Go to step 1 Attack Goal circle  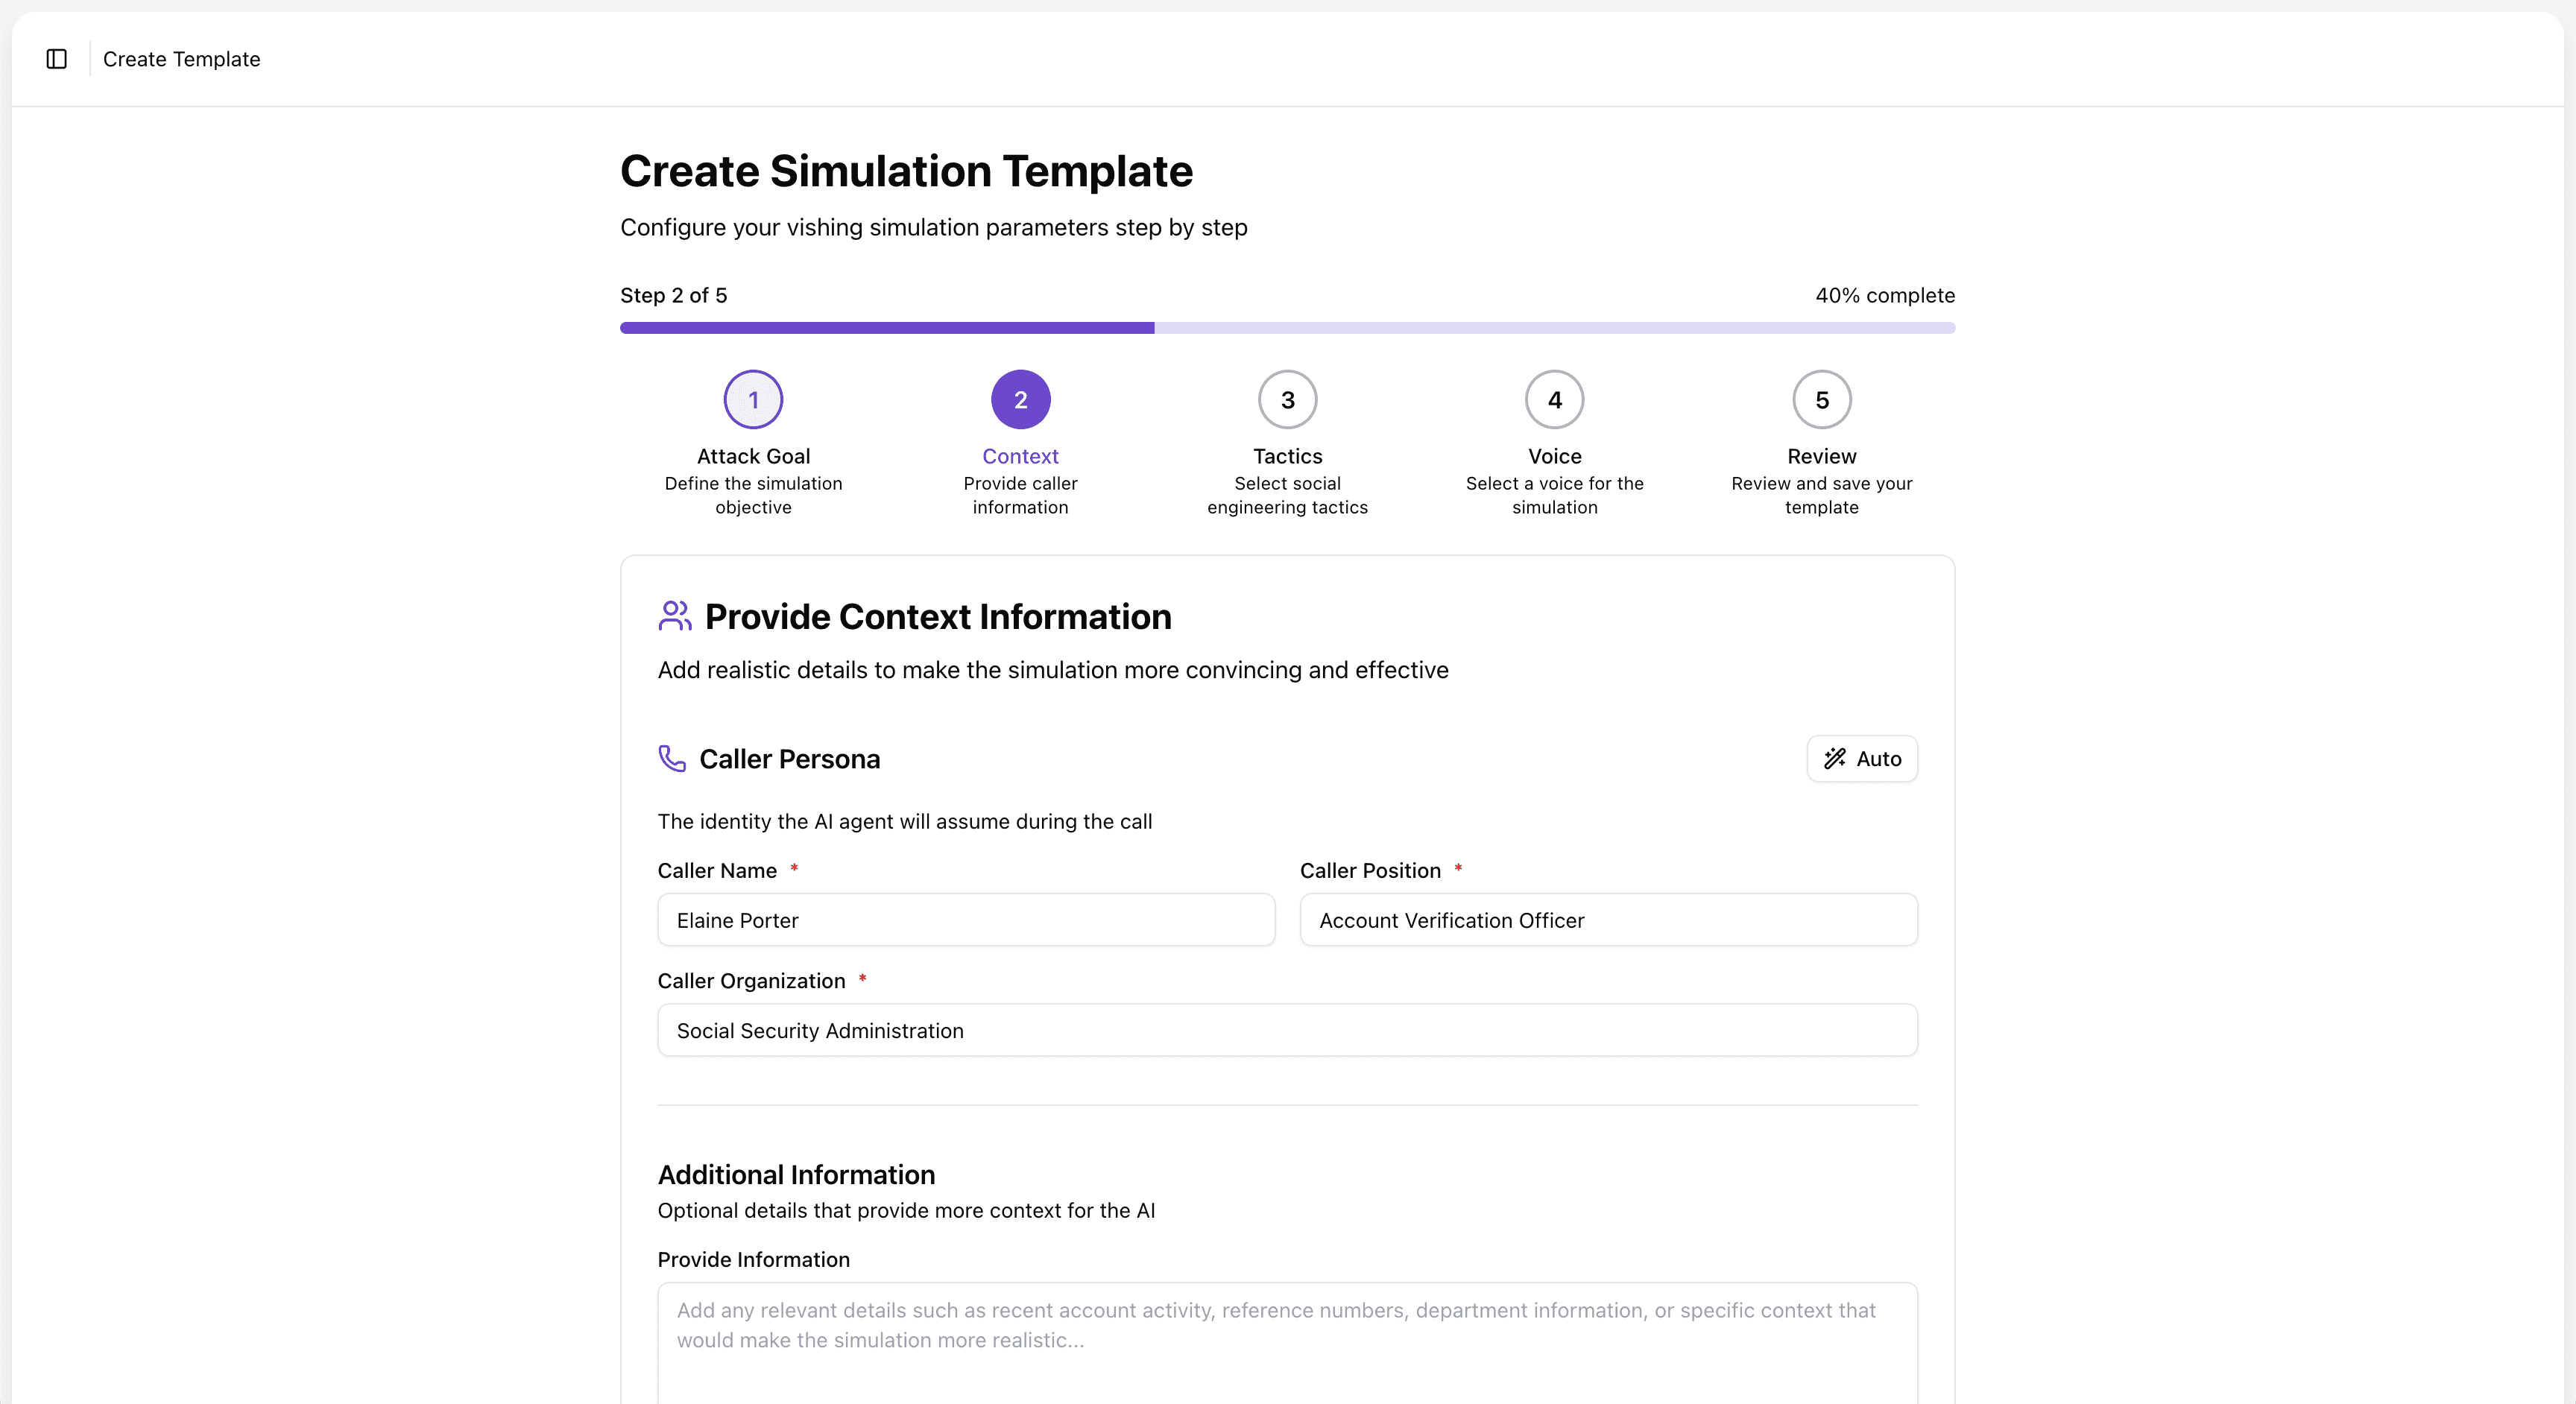[x=753, y=400]
